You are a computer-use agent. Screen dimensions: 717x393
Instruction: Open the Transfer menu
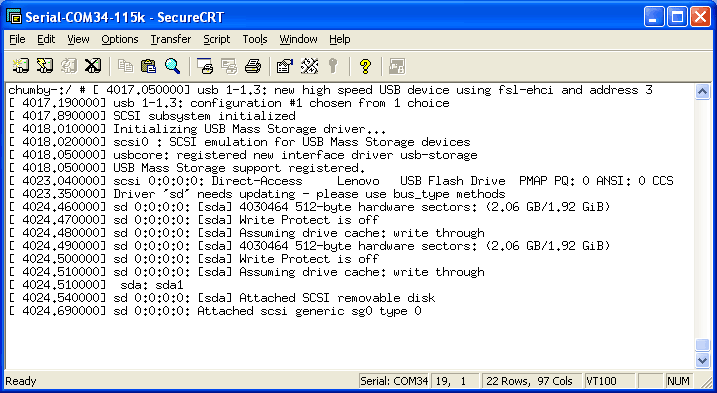(171, 39)
